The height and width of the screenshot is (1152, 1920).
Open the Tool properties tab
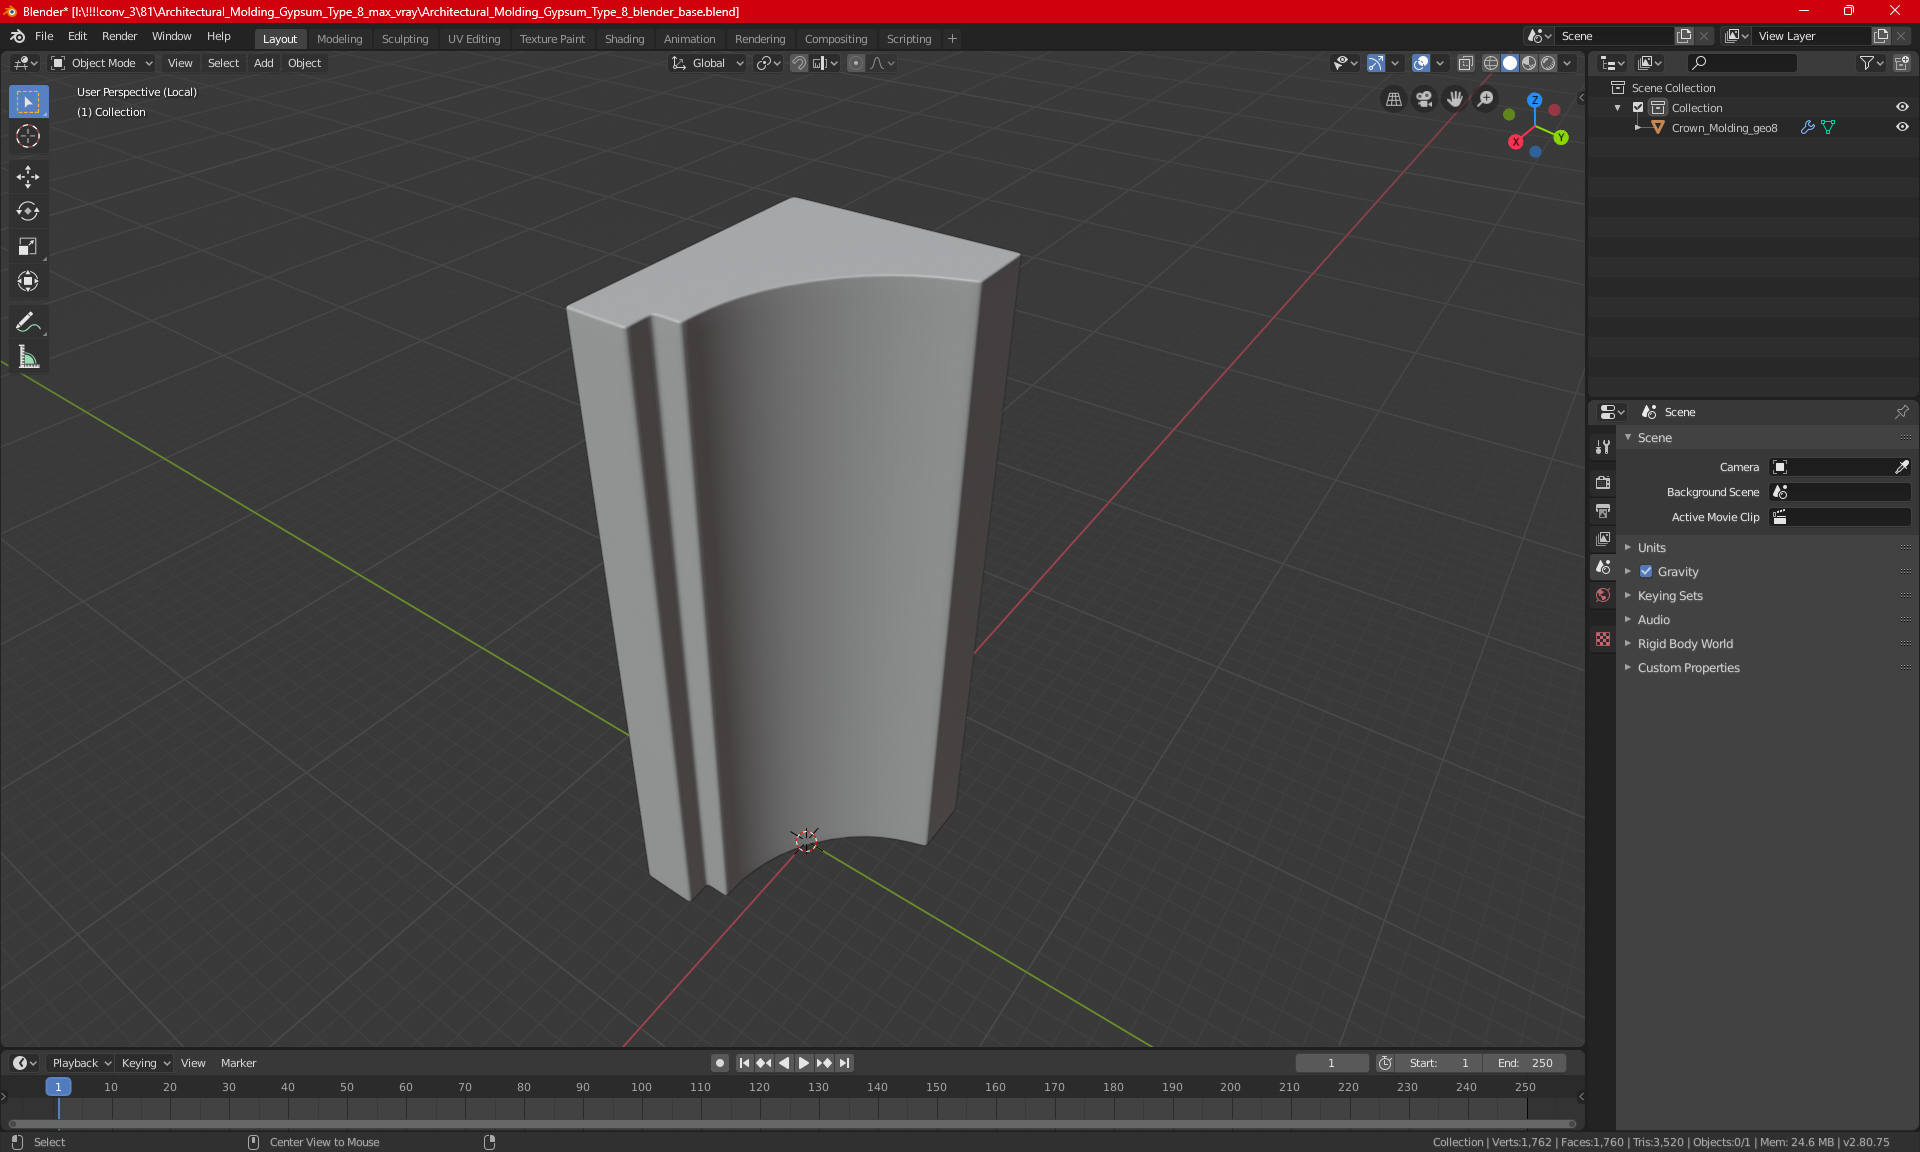click(x=1603, y=447)
